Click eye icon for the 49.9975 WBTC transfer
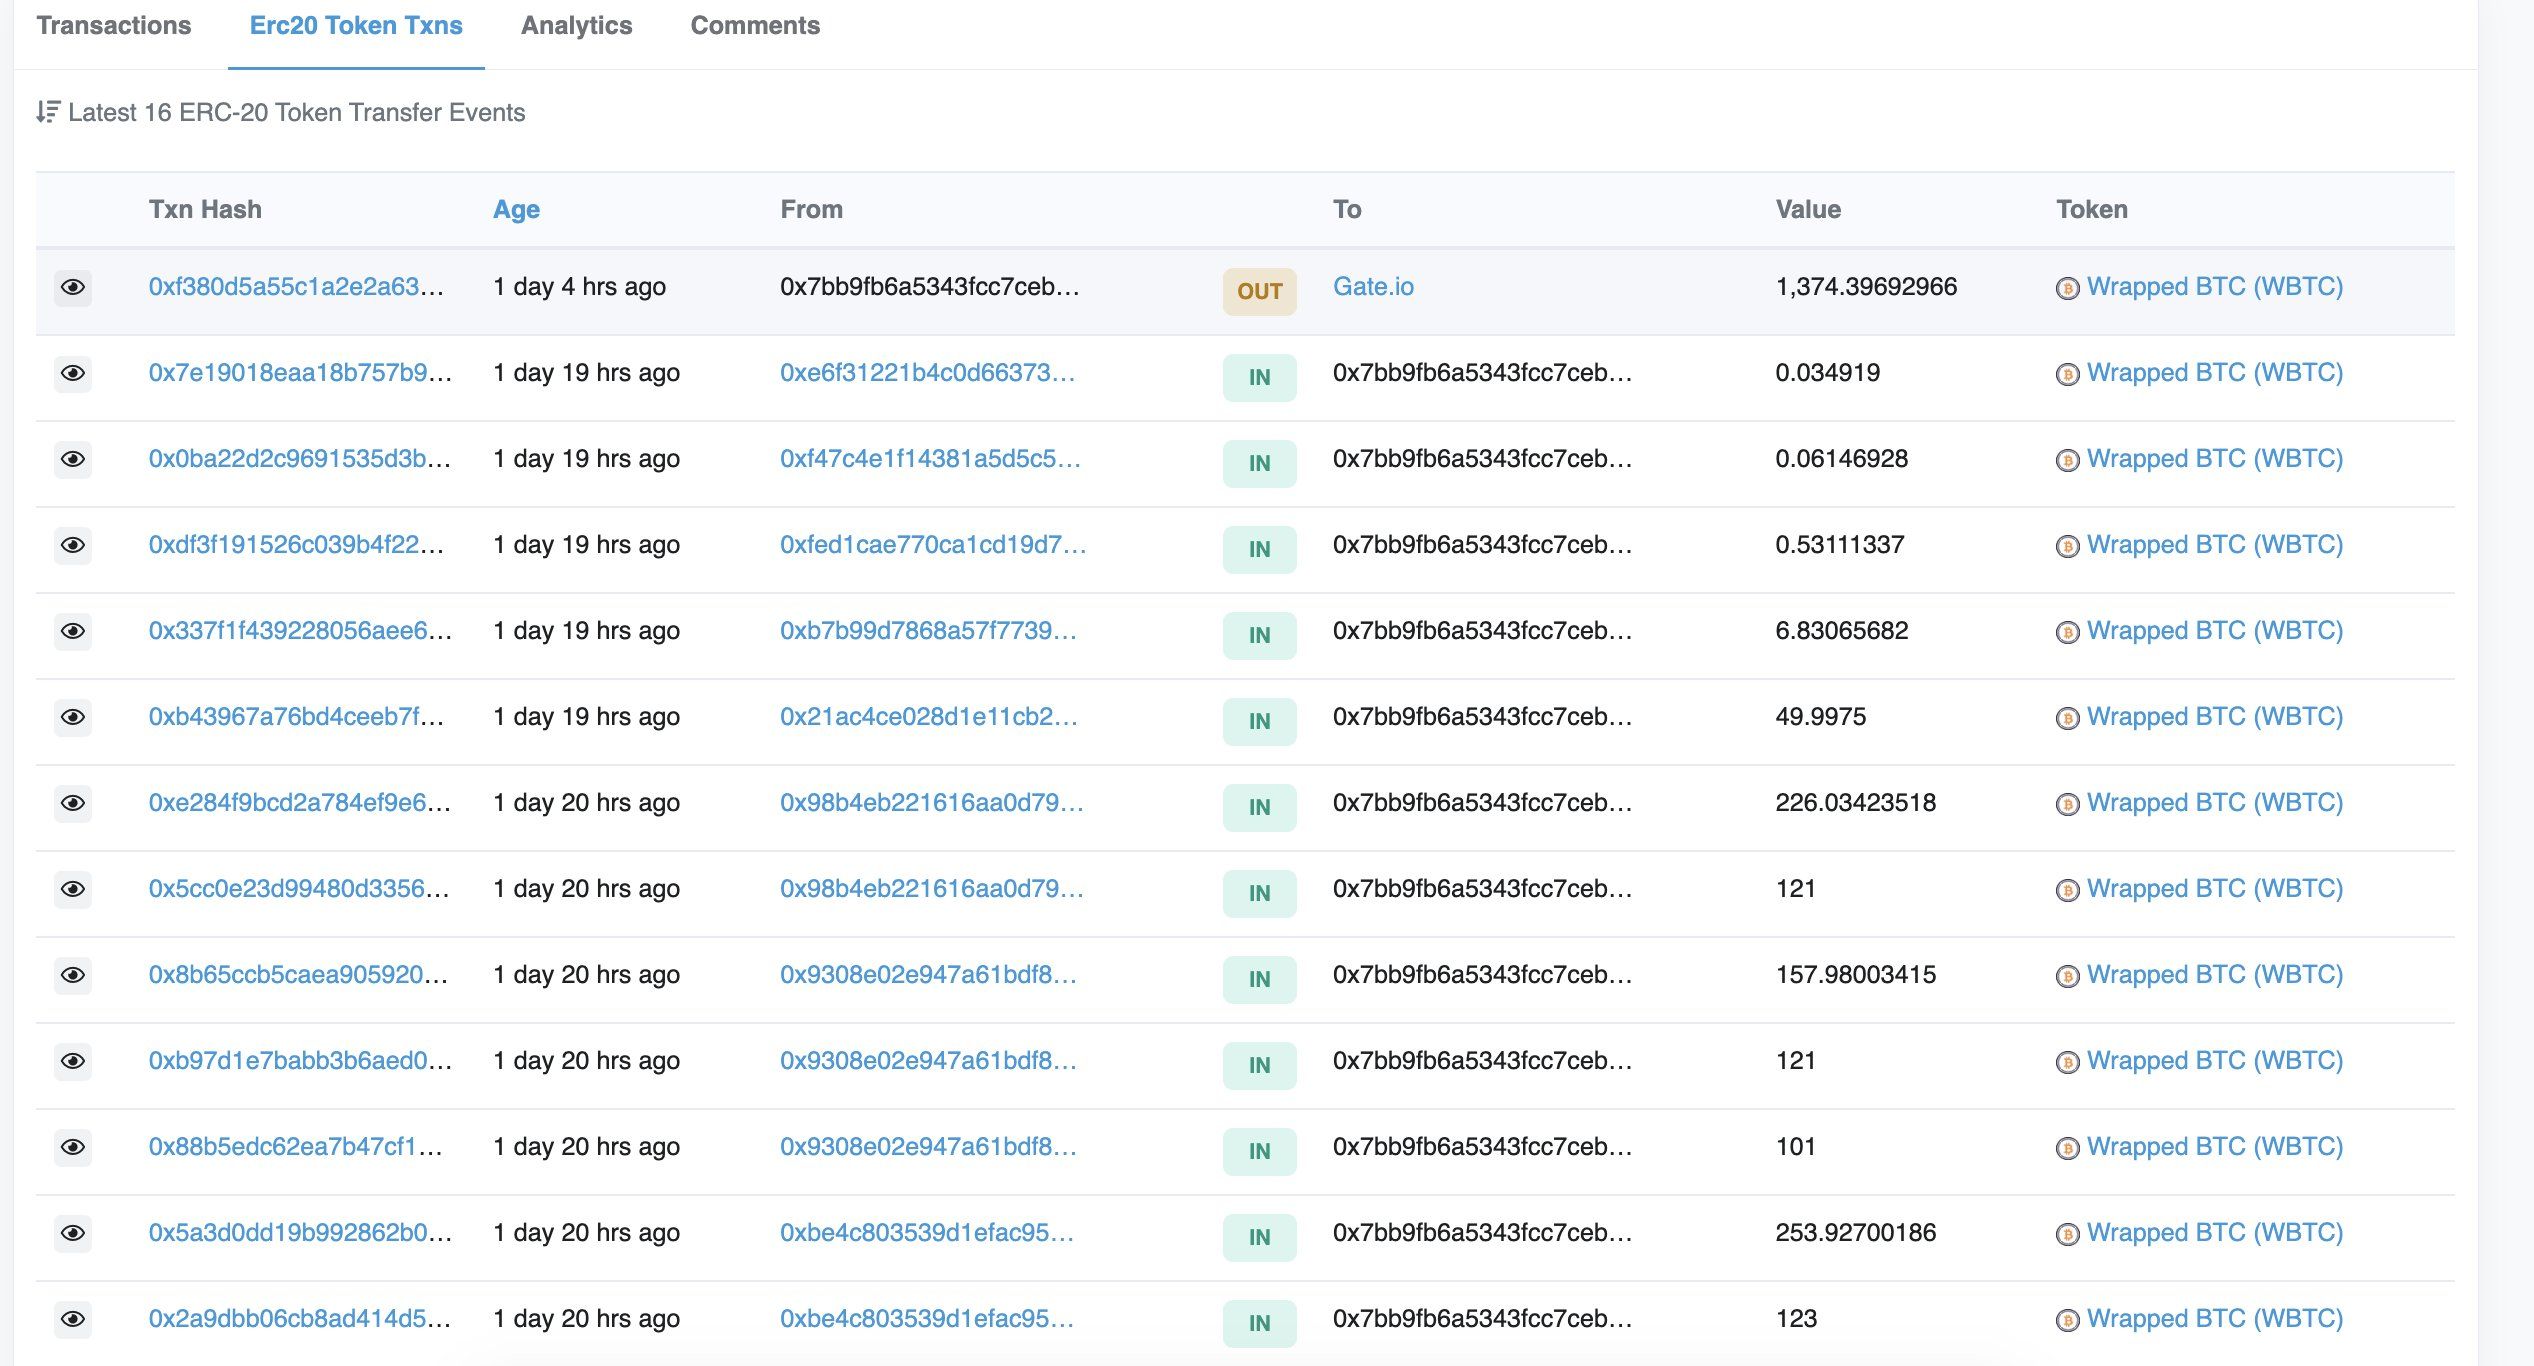The width and height of the screenshot is (2534, 1366). coord(73,718)
